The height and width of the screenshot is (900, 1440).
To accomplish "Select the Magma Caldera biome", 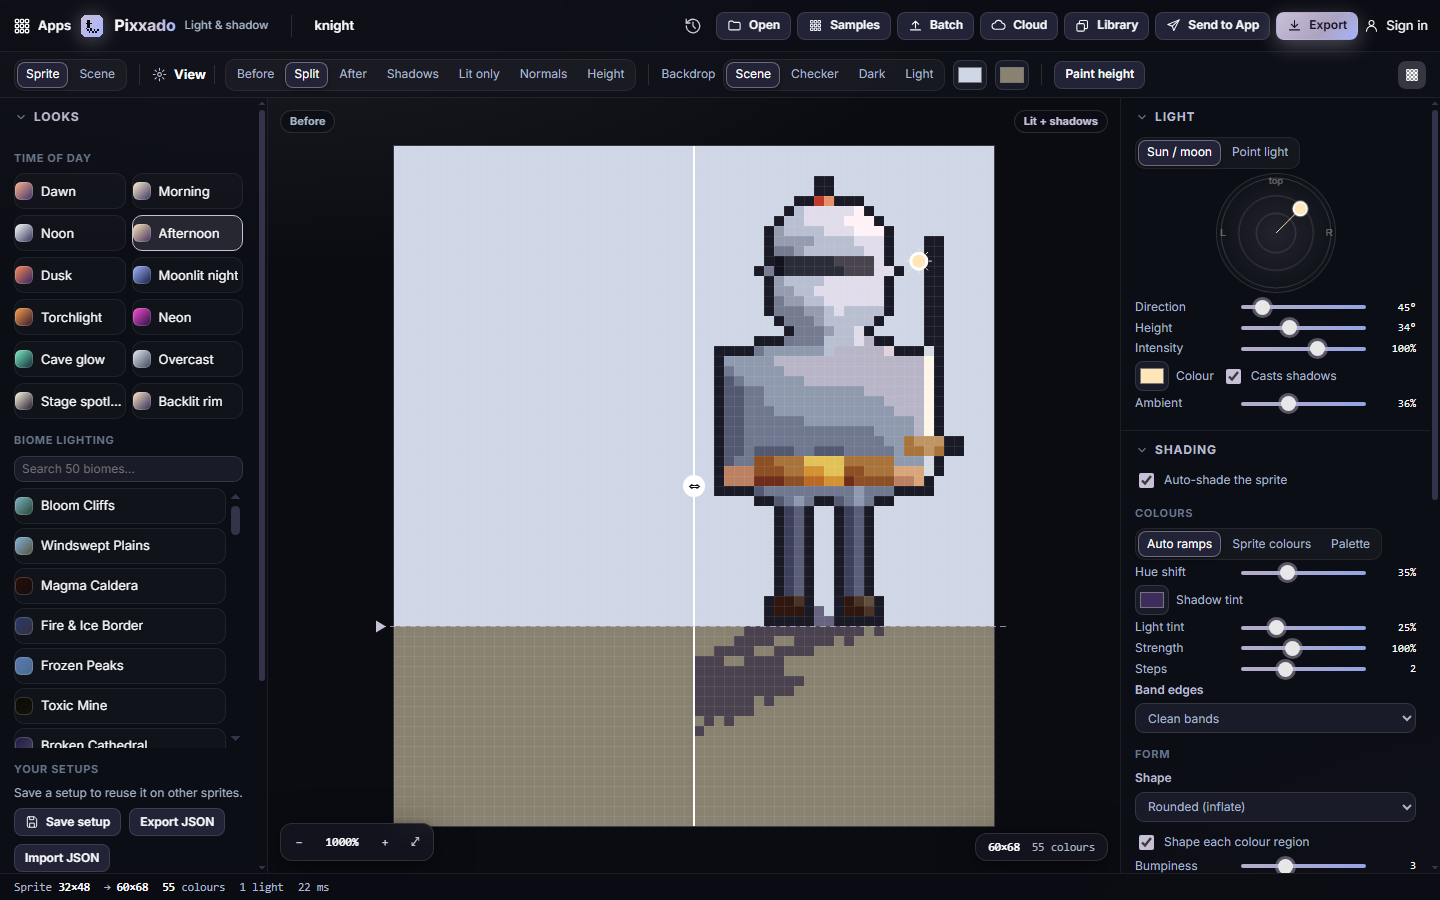I will (x=120, y=586).
